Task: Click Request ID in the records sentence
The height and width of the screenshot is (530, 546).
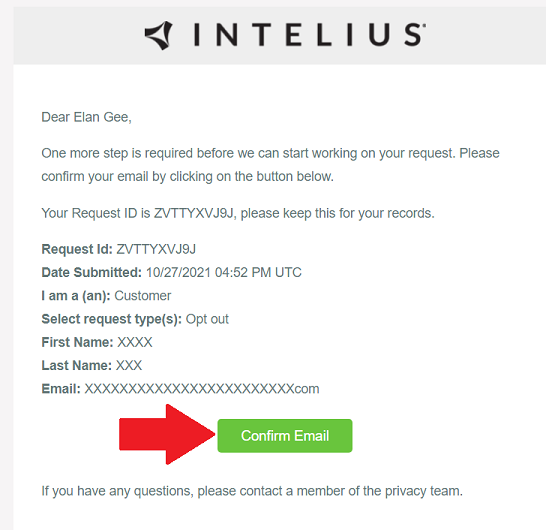Action: pyautogui.click(x=104, y=213)
